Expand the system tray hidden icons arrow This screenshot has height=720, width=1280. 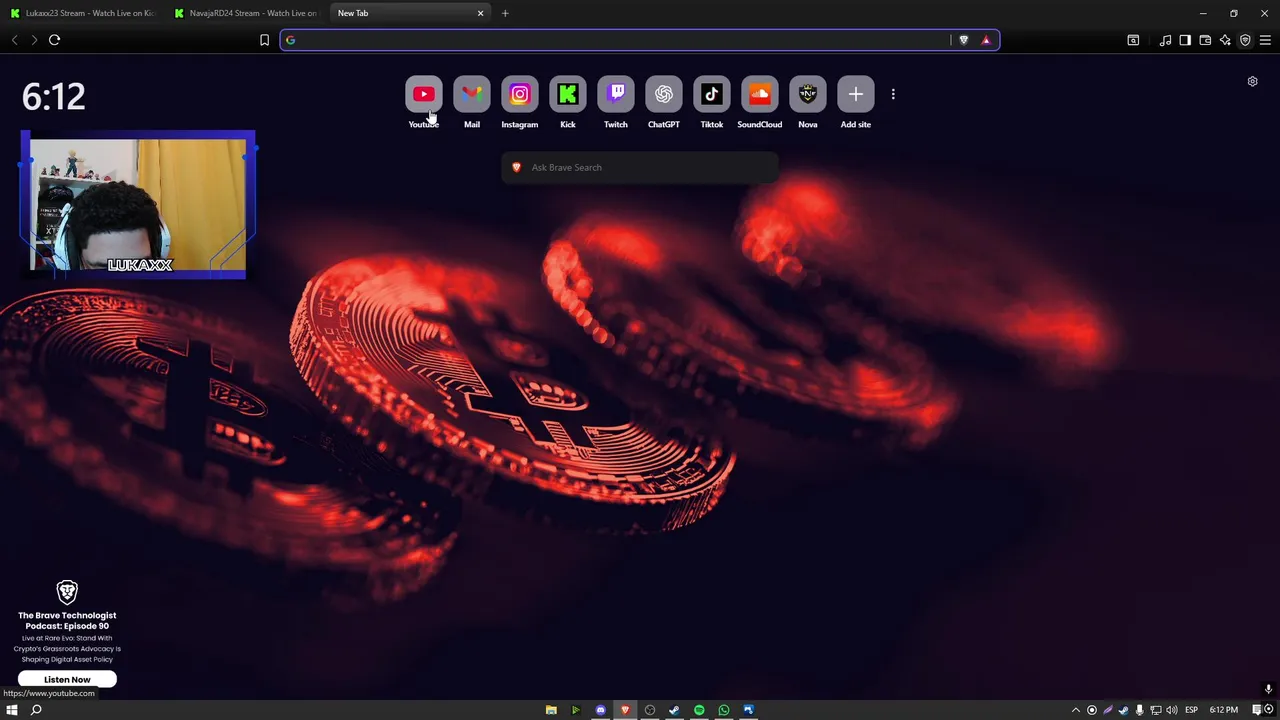coord(1076,710)
